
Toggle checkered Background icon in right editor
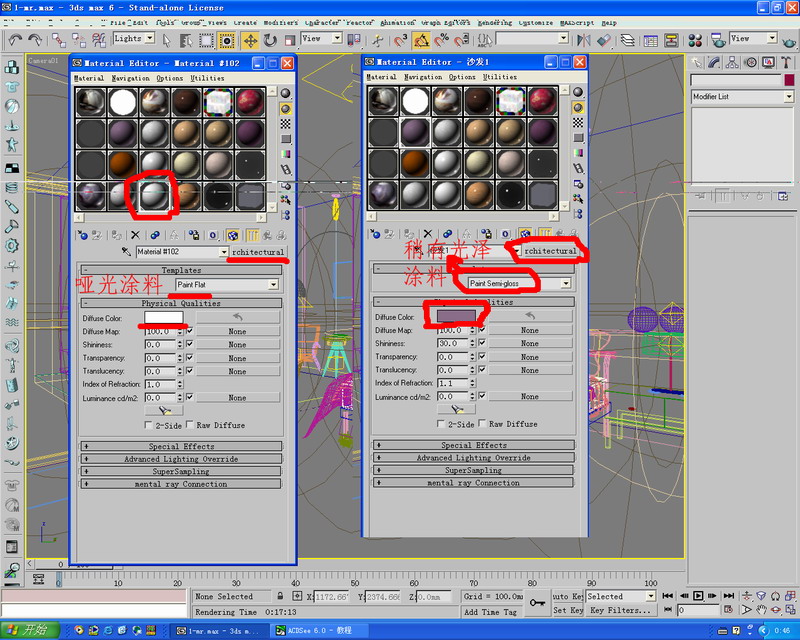pos(578,122)
